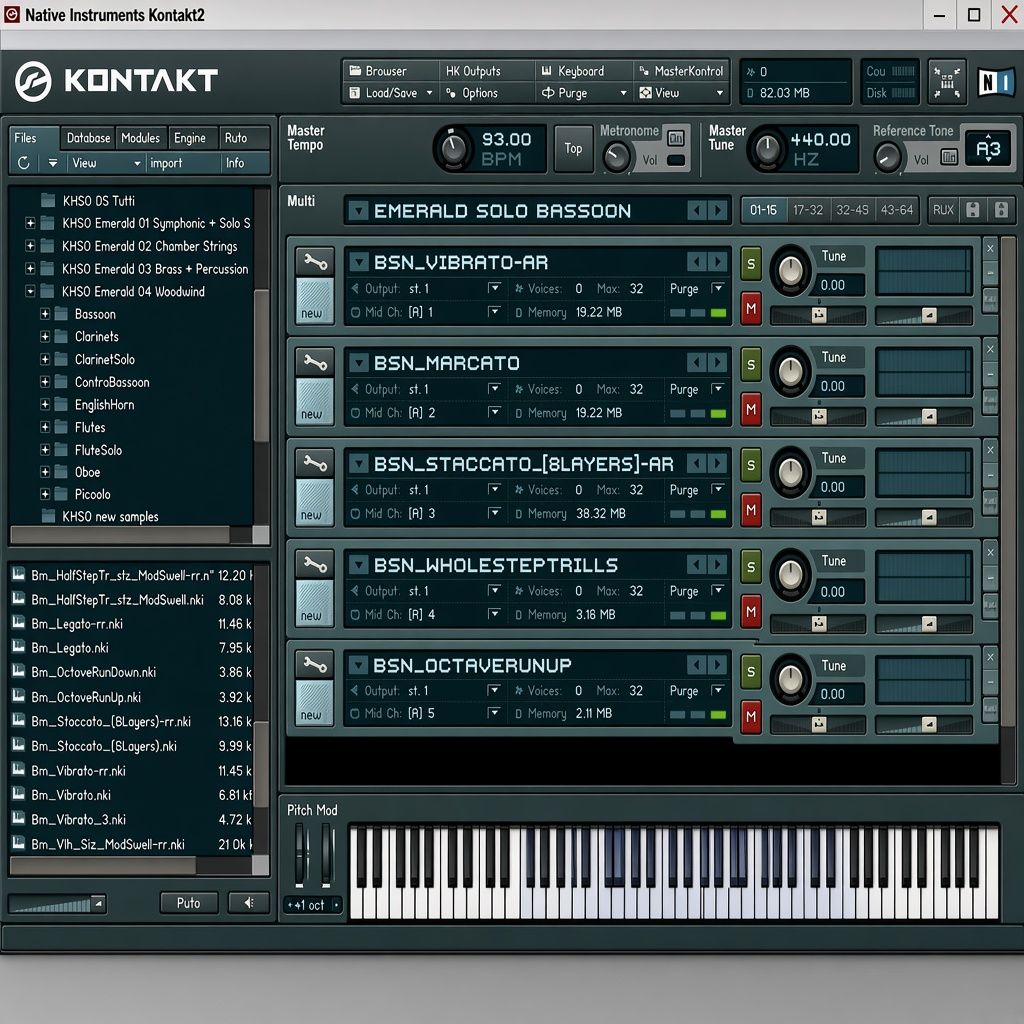Open the Output dropdown for BSN_VIBRATO-AR
The image size is (1024, 1024).
[x=494, y=288]
